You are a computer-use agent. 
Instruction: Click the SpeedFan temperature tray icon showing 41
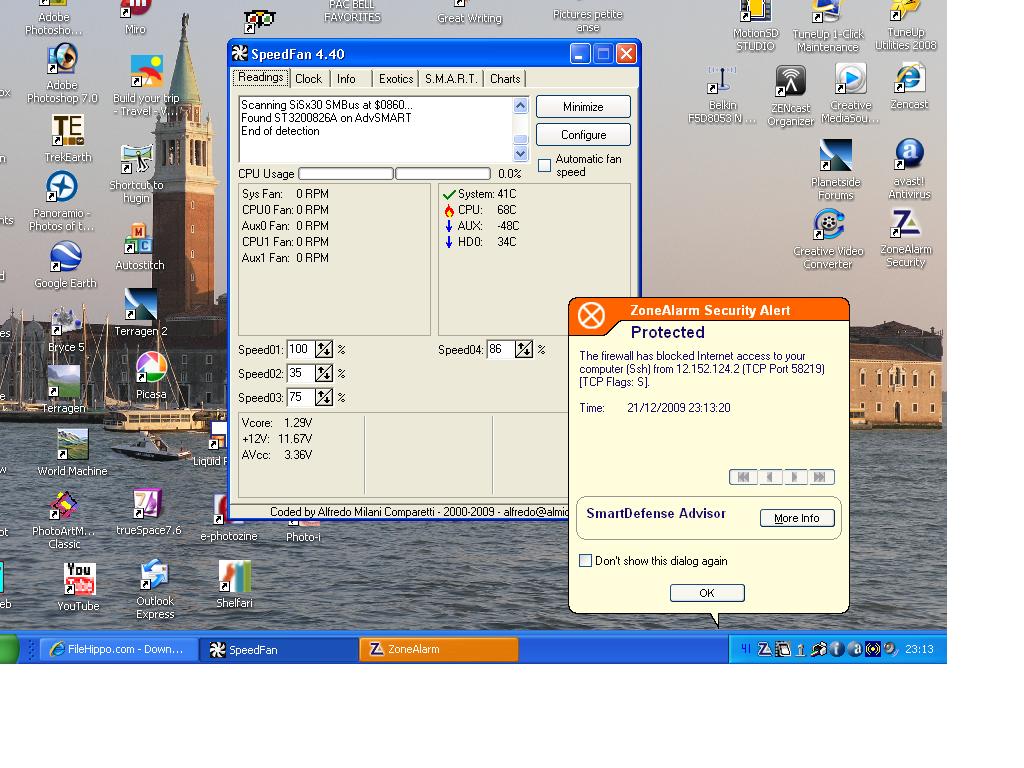point(746,649)
